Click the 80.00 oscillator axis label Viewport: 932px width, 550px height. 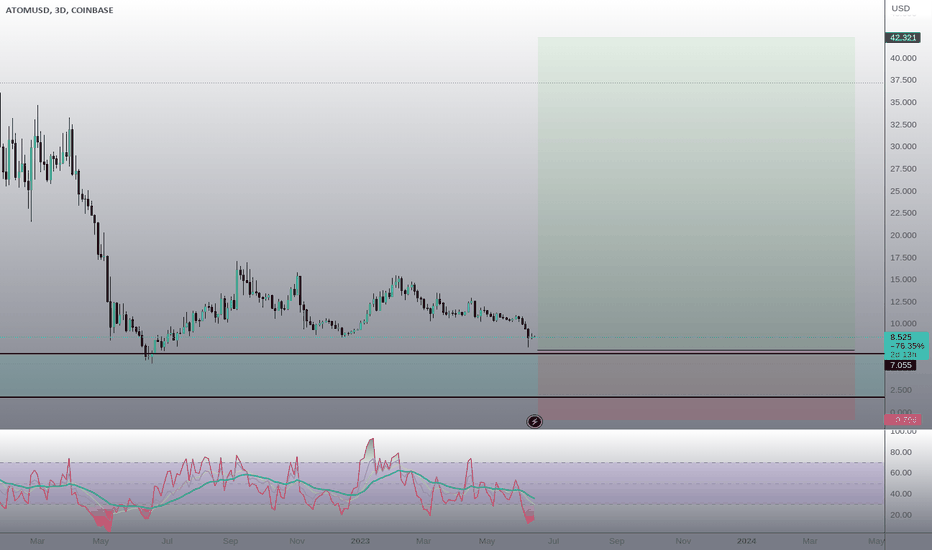pos(901,452)
